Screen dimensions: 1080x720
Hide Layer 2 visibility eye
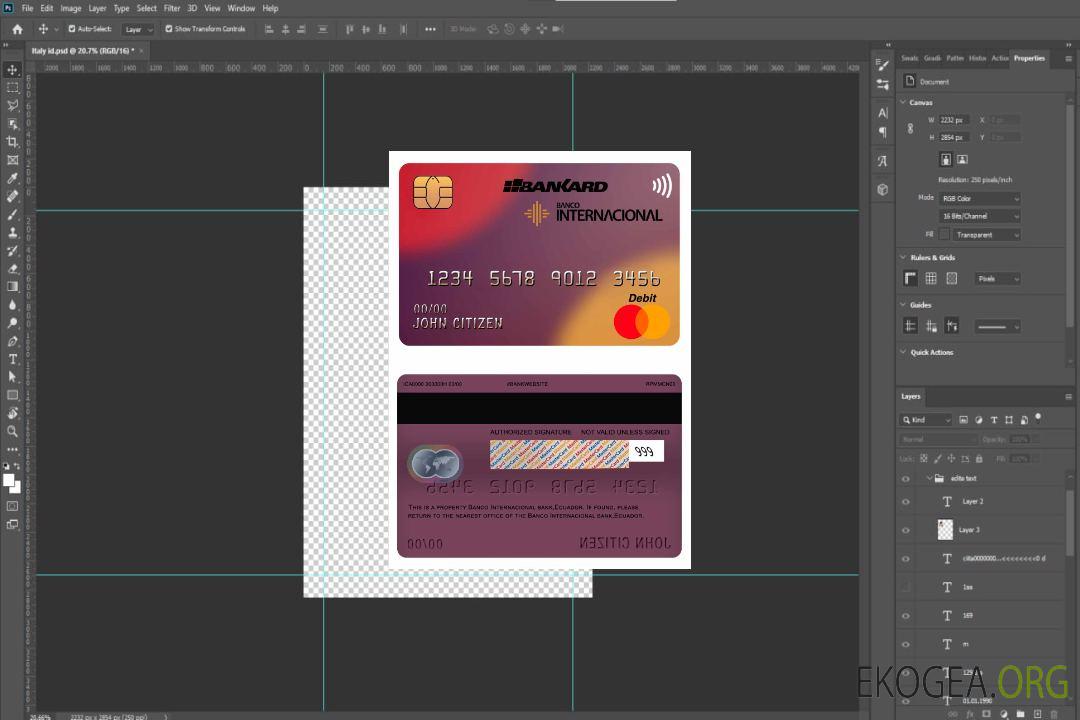click(x=906, y=502)
